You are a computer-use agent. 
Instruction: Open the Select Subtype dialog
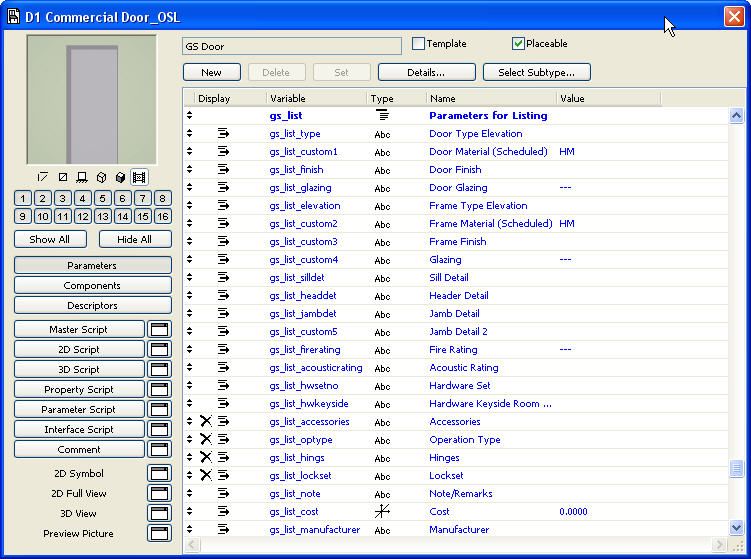pos(536,72)
